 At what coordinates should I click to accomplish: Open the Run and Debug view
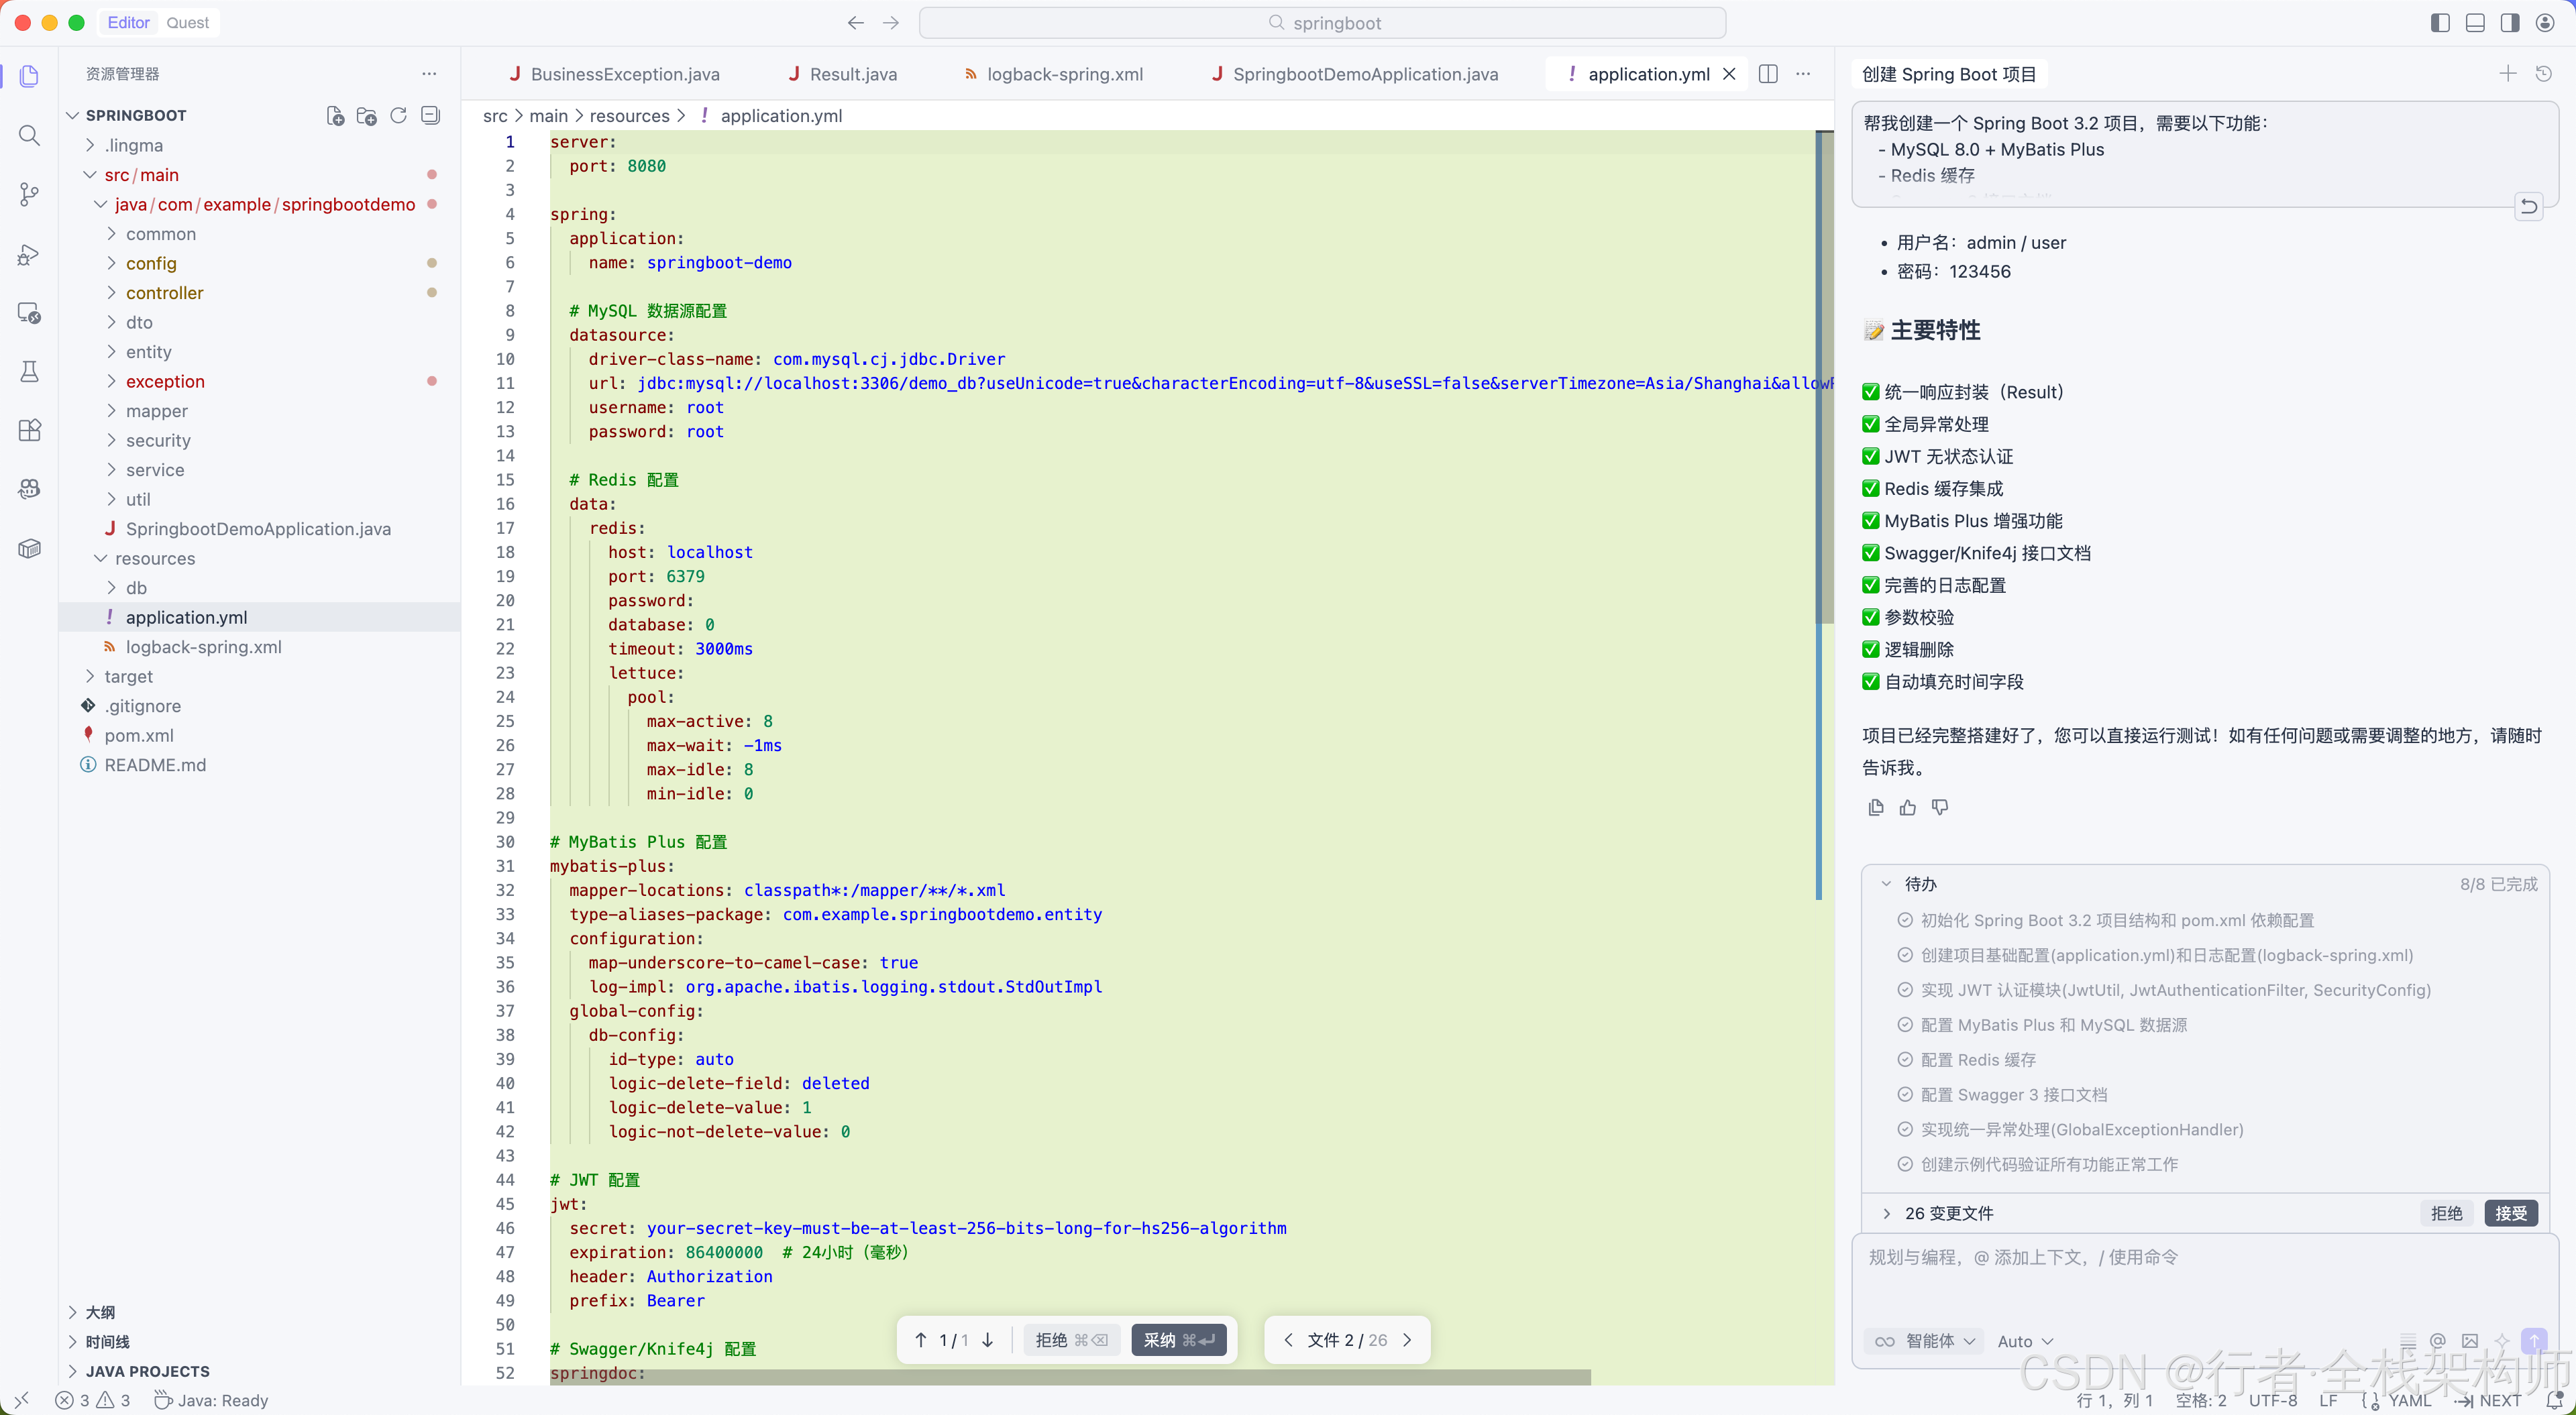(x=29, y=254)
